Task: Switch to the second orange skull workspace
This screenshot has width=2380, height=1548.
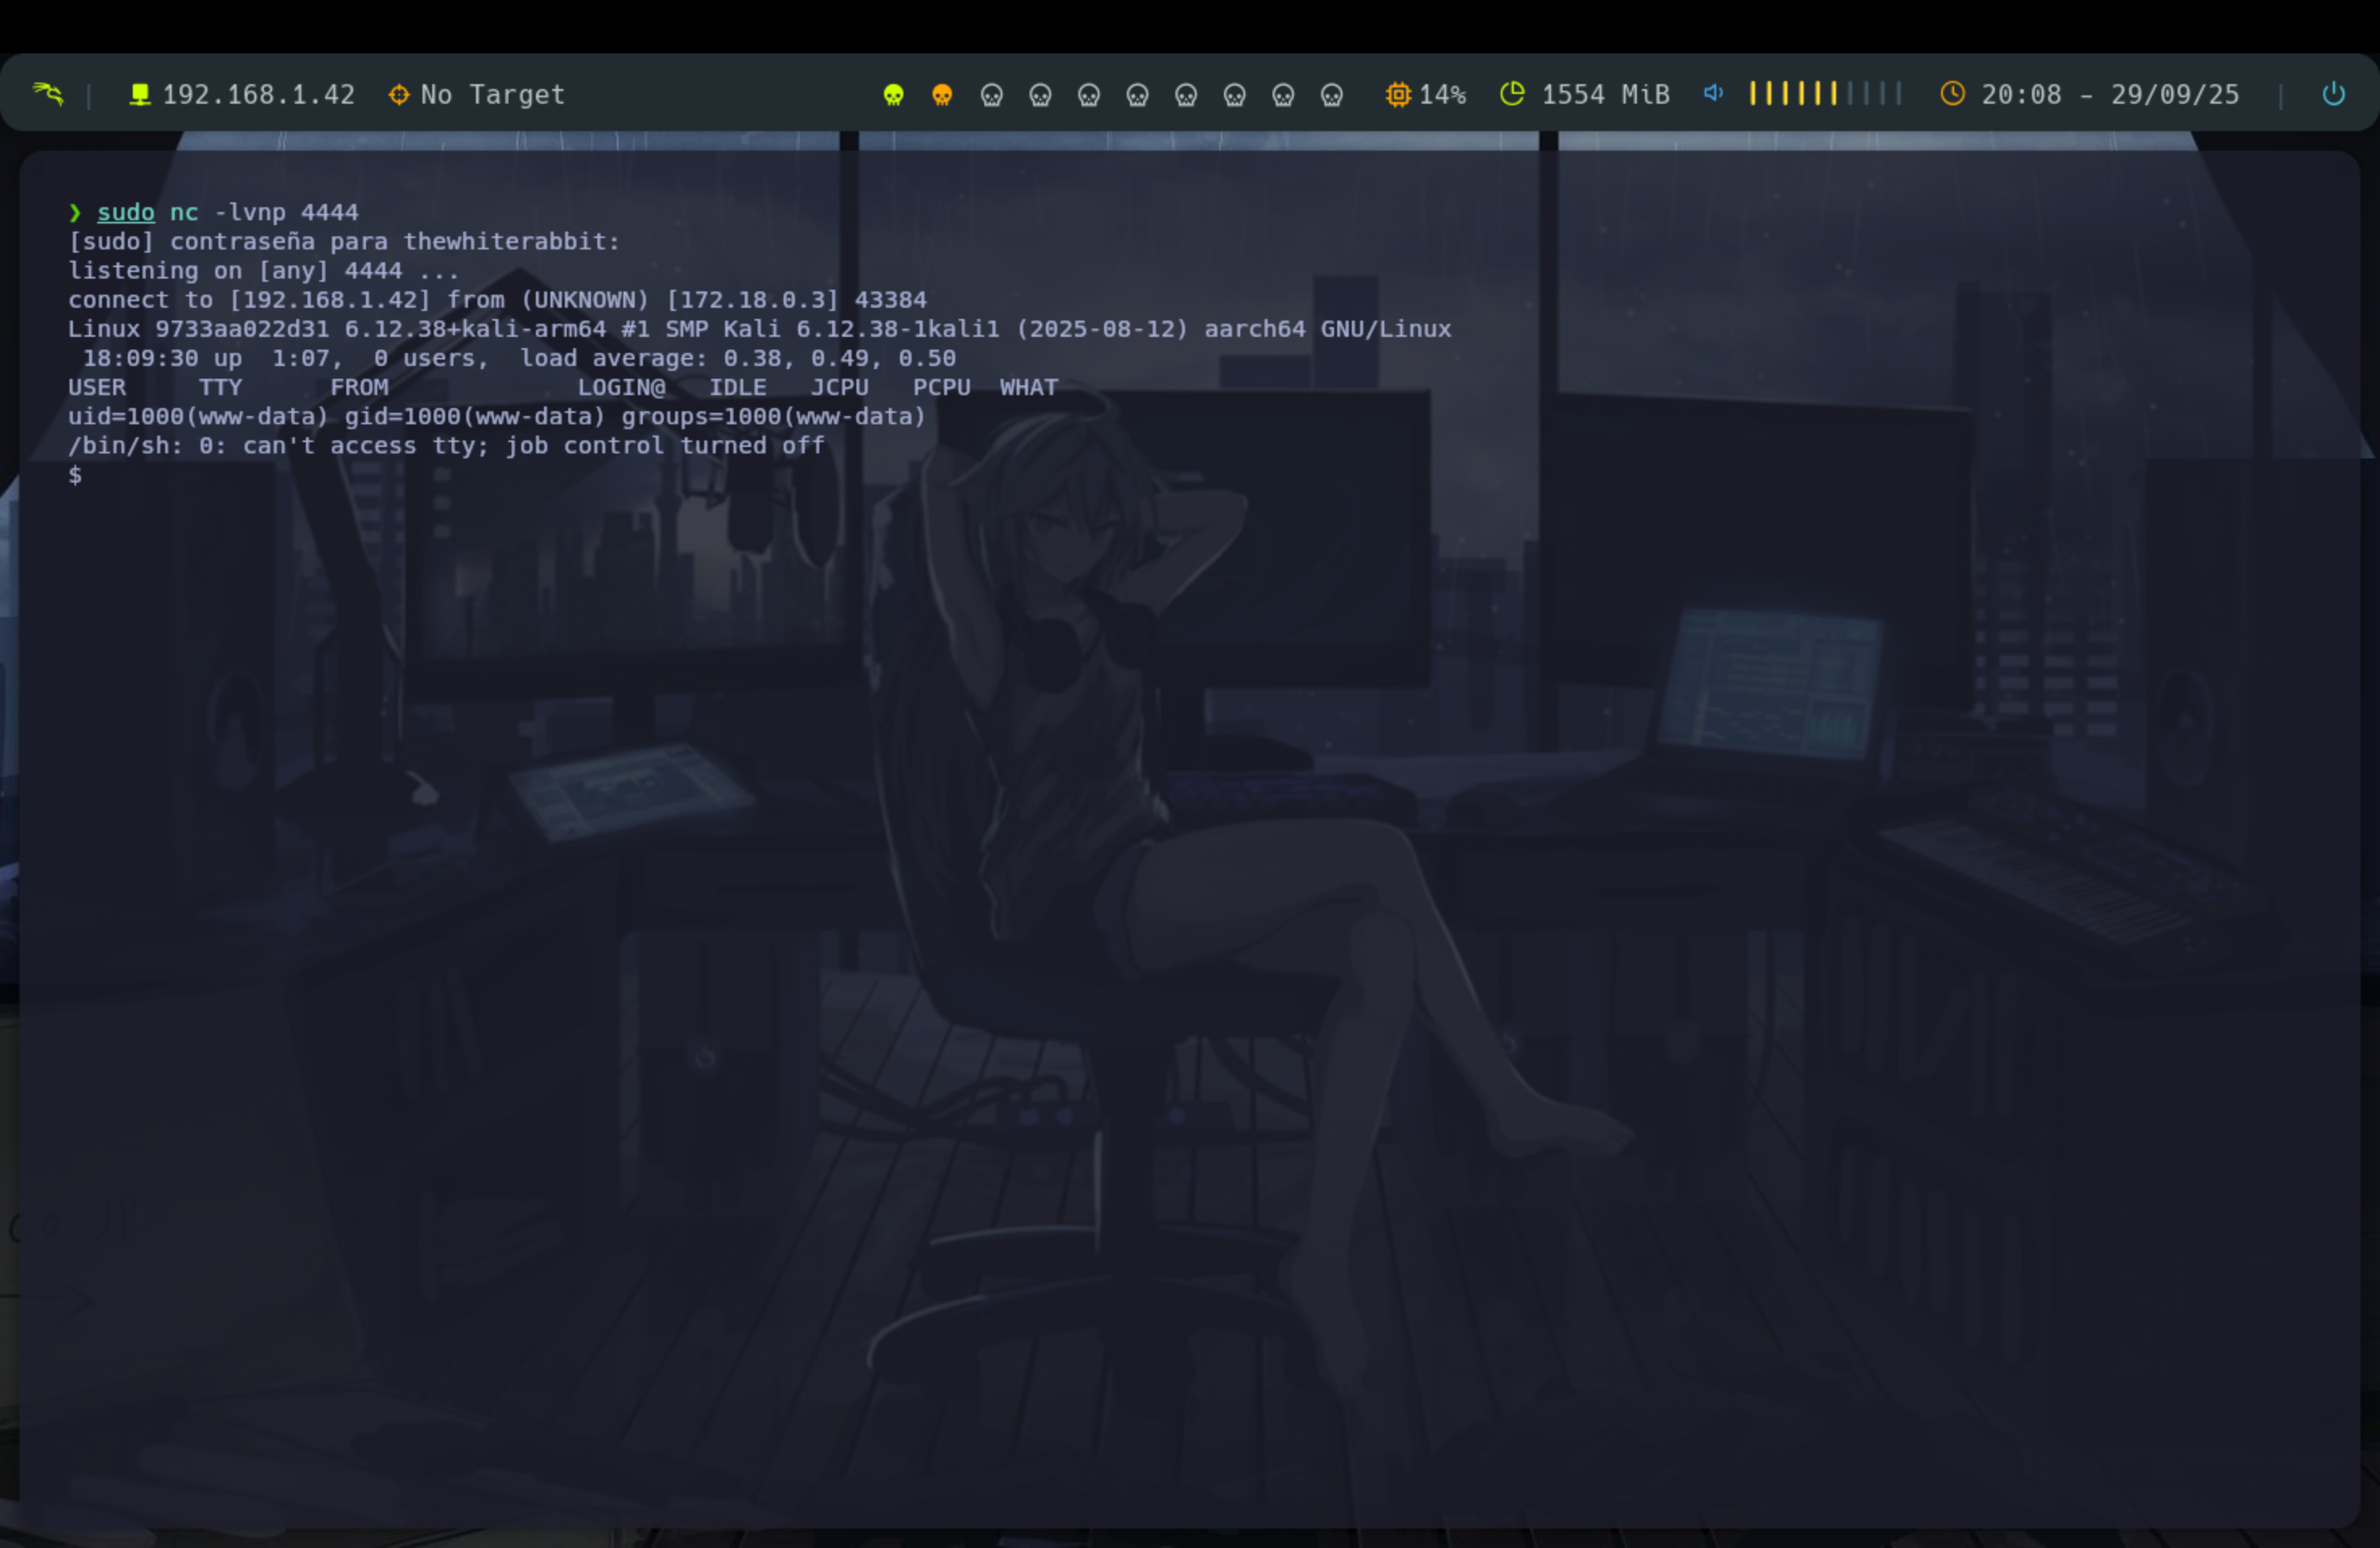Action: click(942, 95)
